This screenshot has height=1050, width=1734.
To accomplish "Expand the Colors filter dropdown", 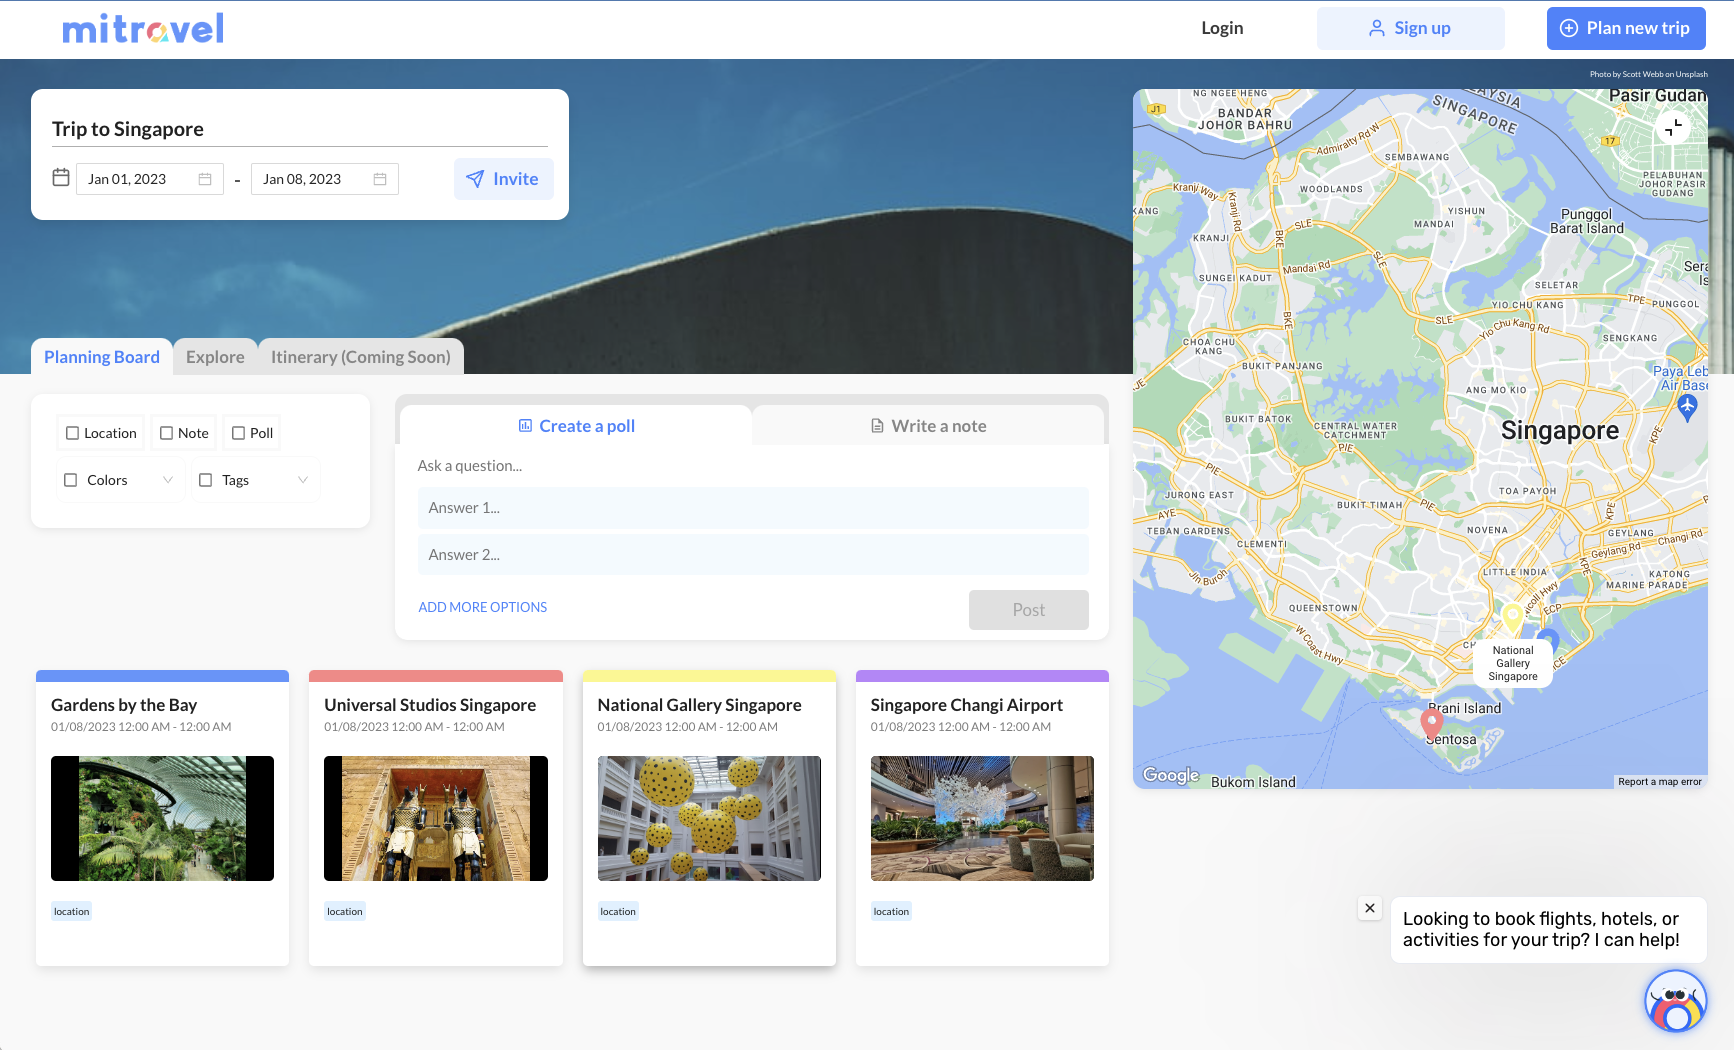I will pyautogui.click(x=167, y=480).
